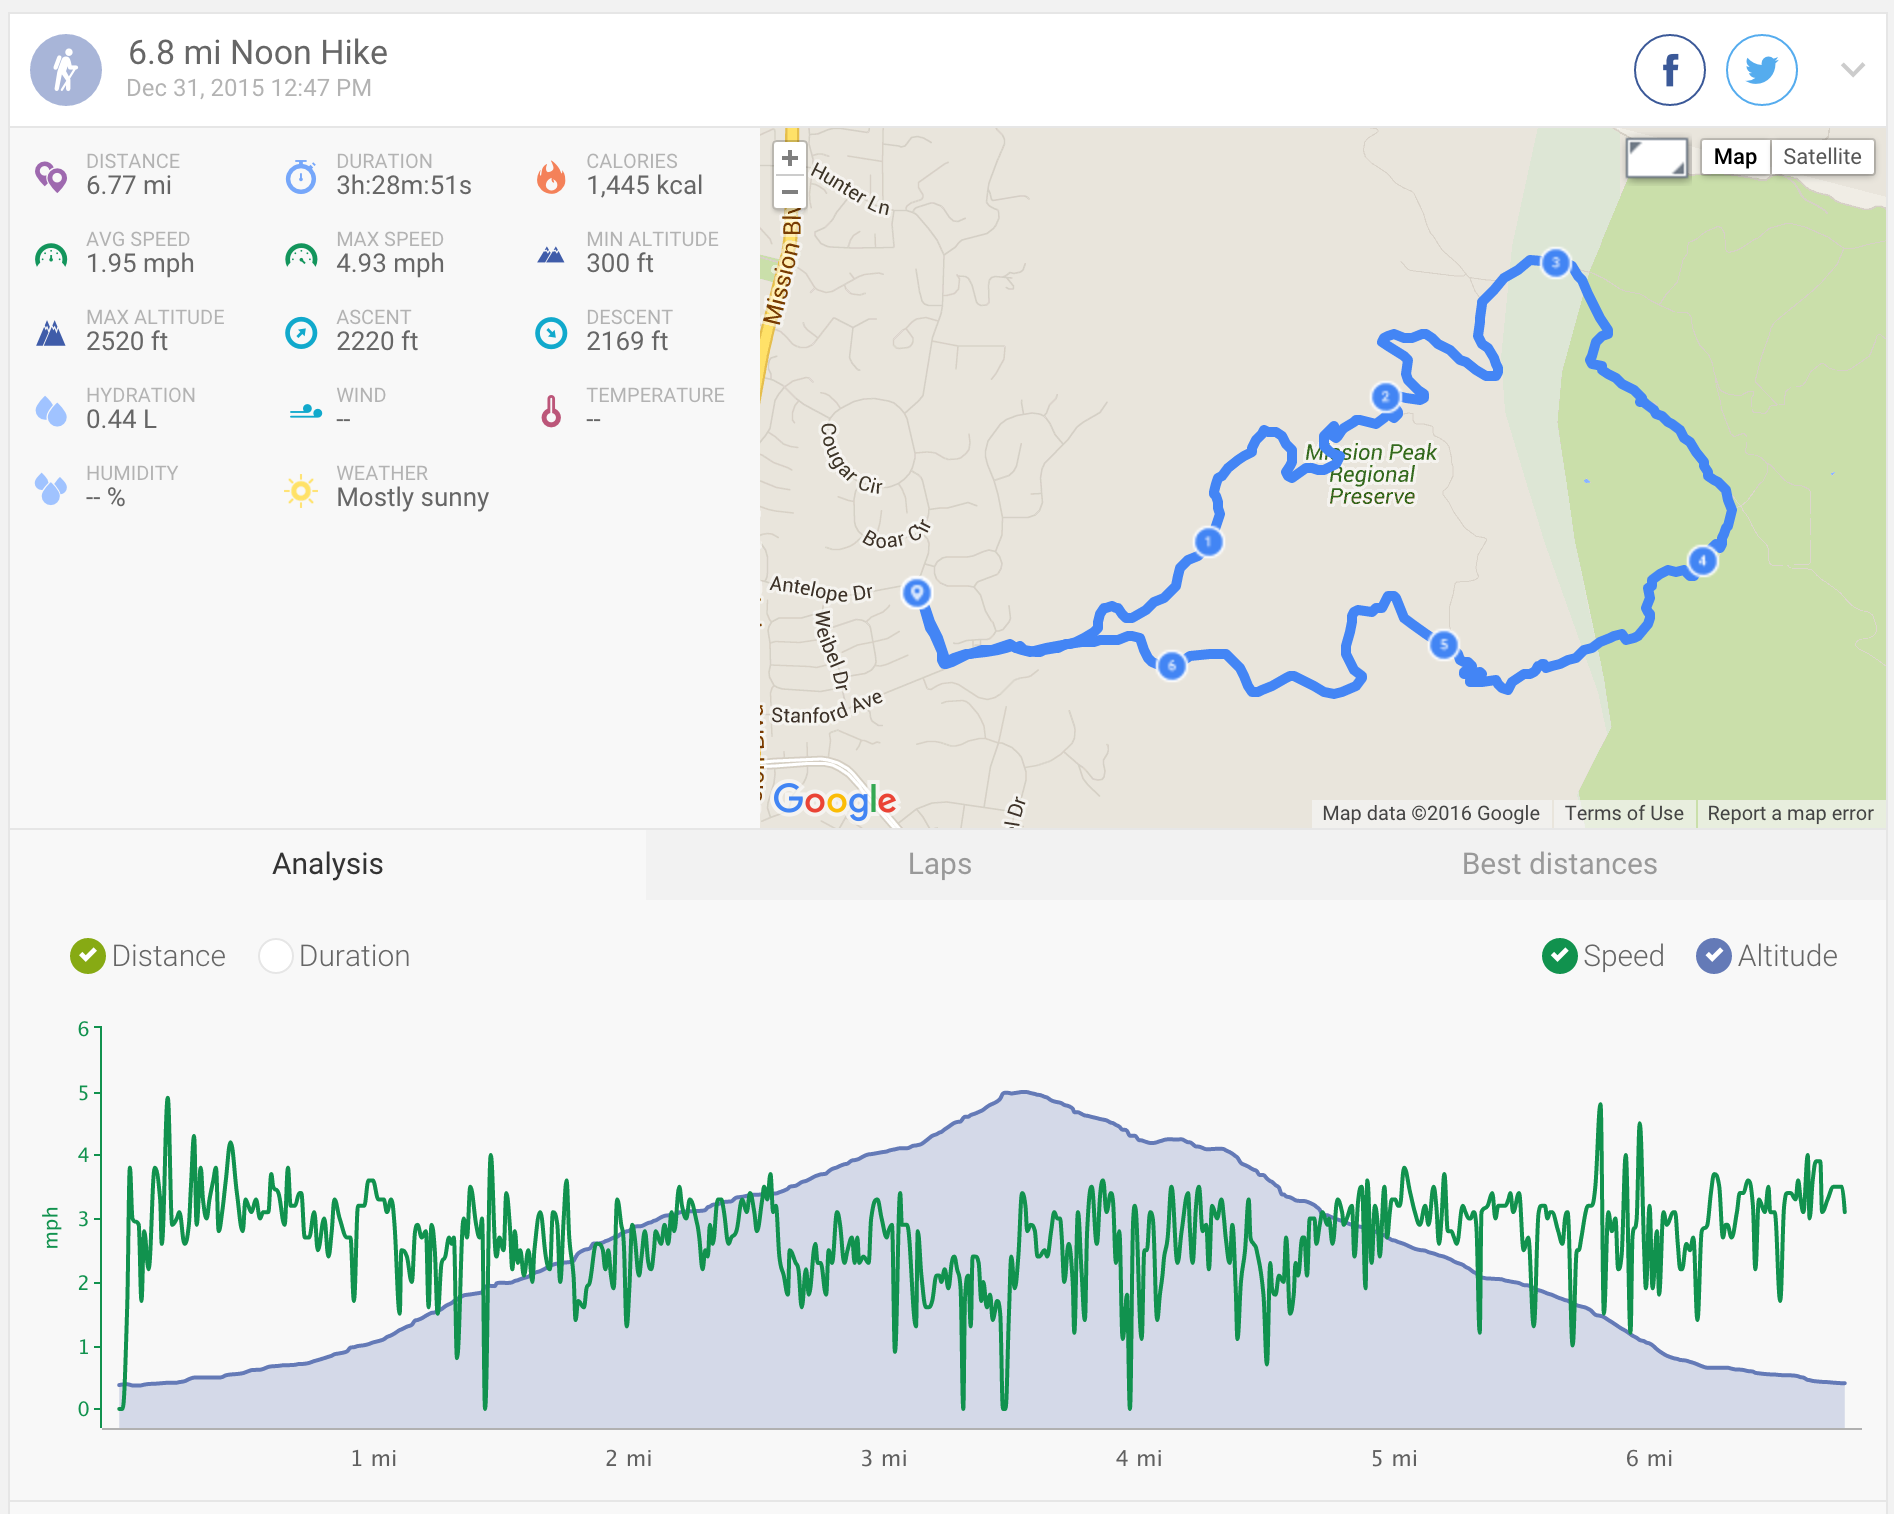The height and width of the screenshot is (1514, 1894).
Task: Toggle the map fullscreen control
Action: [1656, 157]
